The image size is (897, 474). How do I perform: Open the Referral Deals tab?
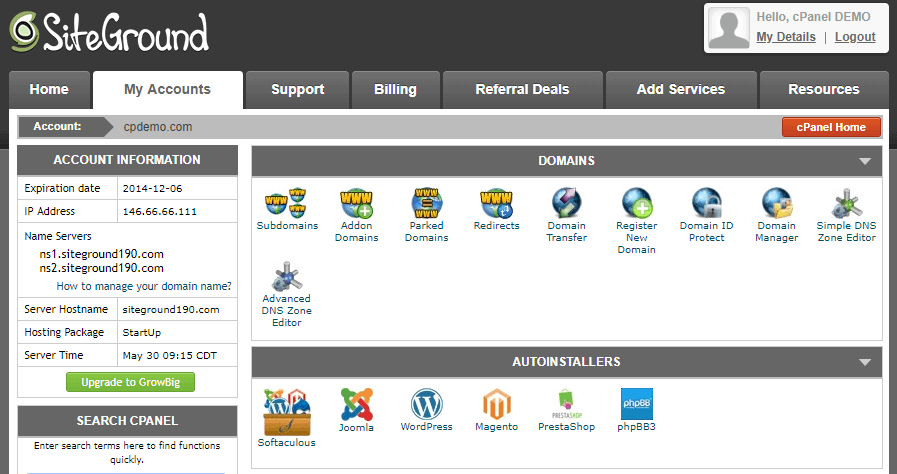coord(522,90)
